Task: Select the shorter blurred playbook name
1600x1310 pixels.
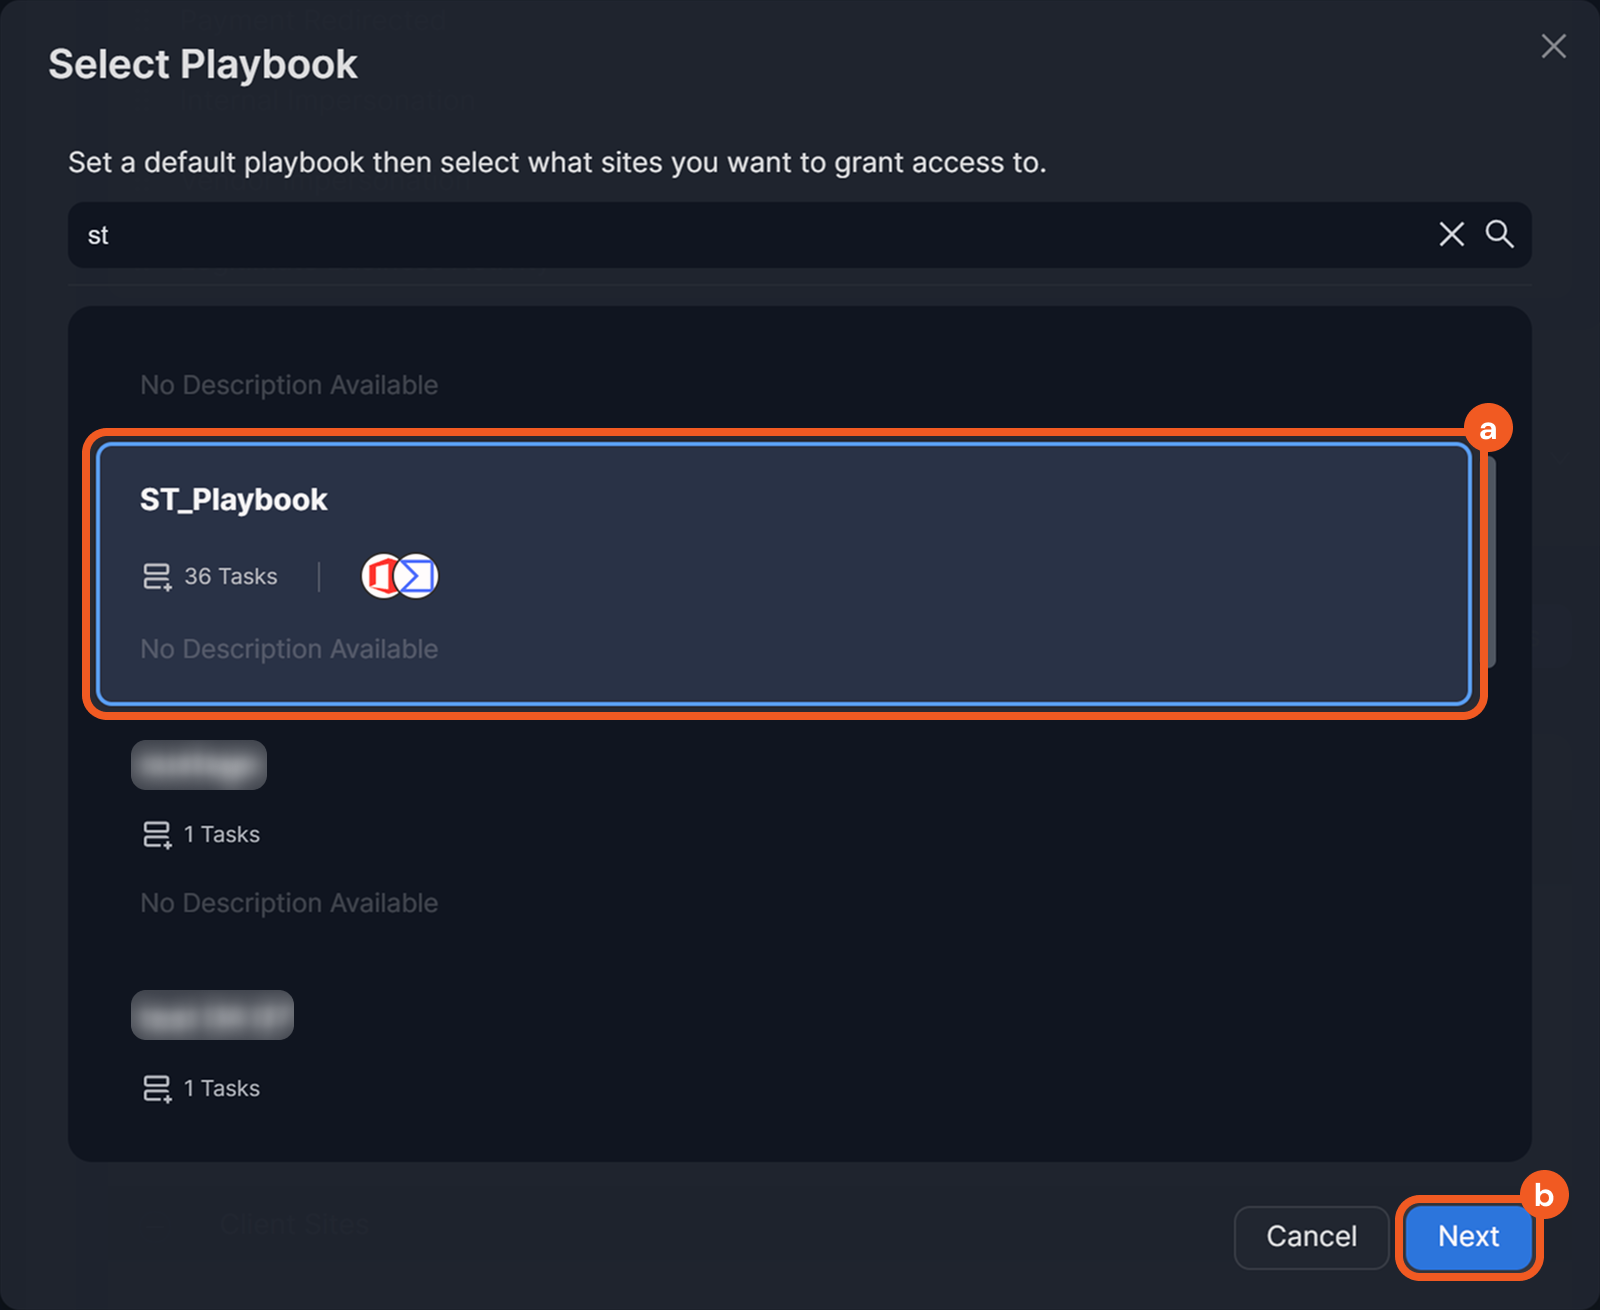Action: [x=199, y=765]
